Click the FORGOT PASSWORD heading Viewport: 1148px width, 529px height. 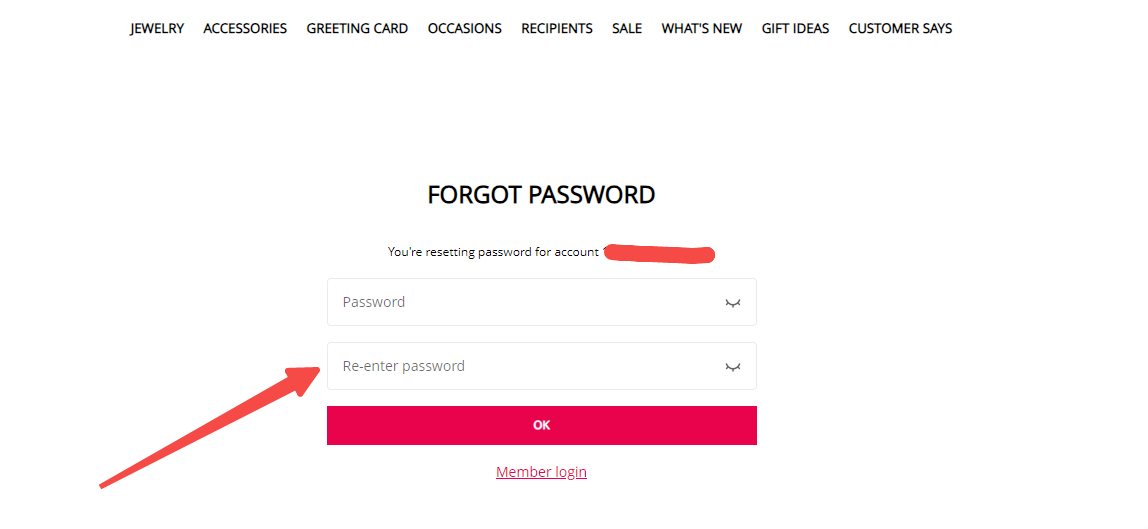541,194
